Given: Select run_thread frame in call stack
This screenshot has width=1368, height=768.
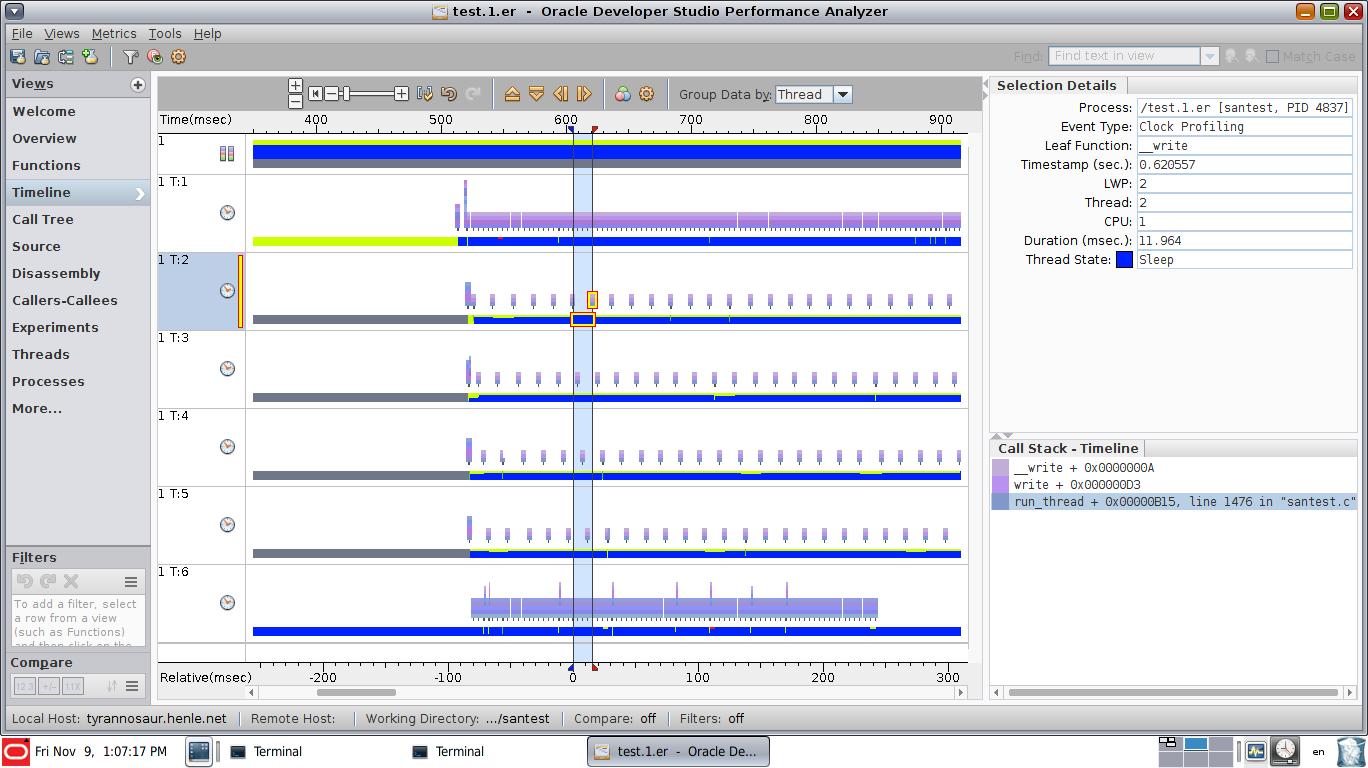Looking at the screenshot, I should pos(1174,502).
